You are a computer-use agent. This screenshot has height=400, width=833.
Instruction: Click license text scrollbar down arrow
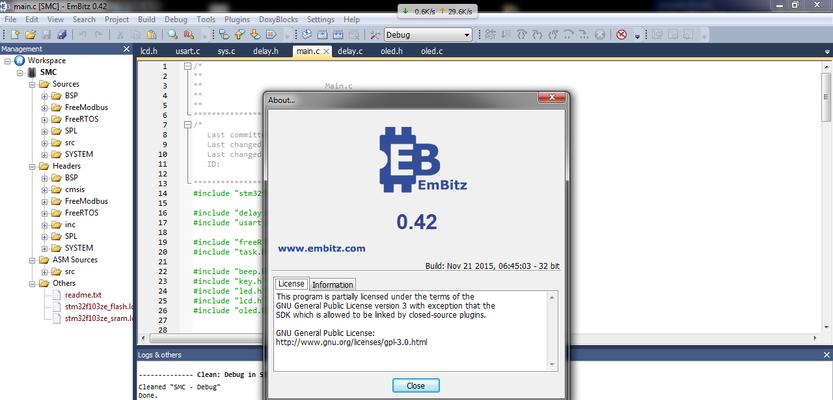[552, 364]
